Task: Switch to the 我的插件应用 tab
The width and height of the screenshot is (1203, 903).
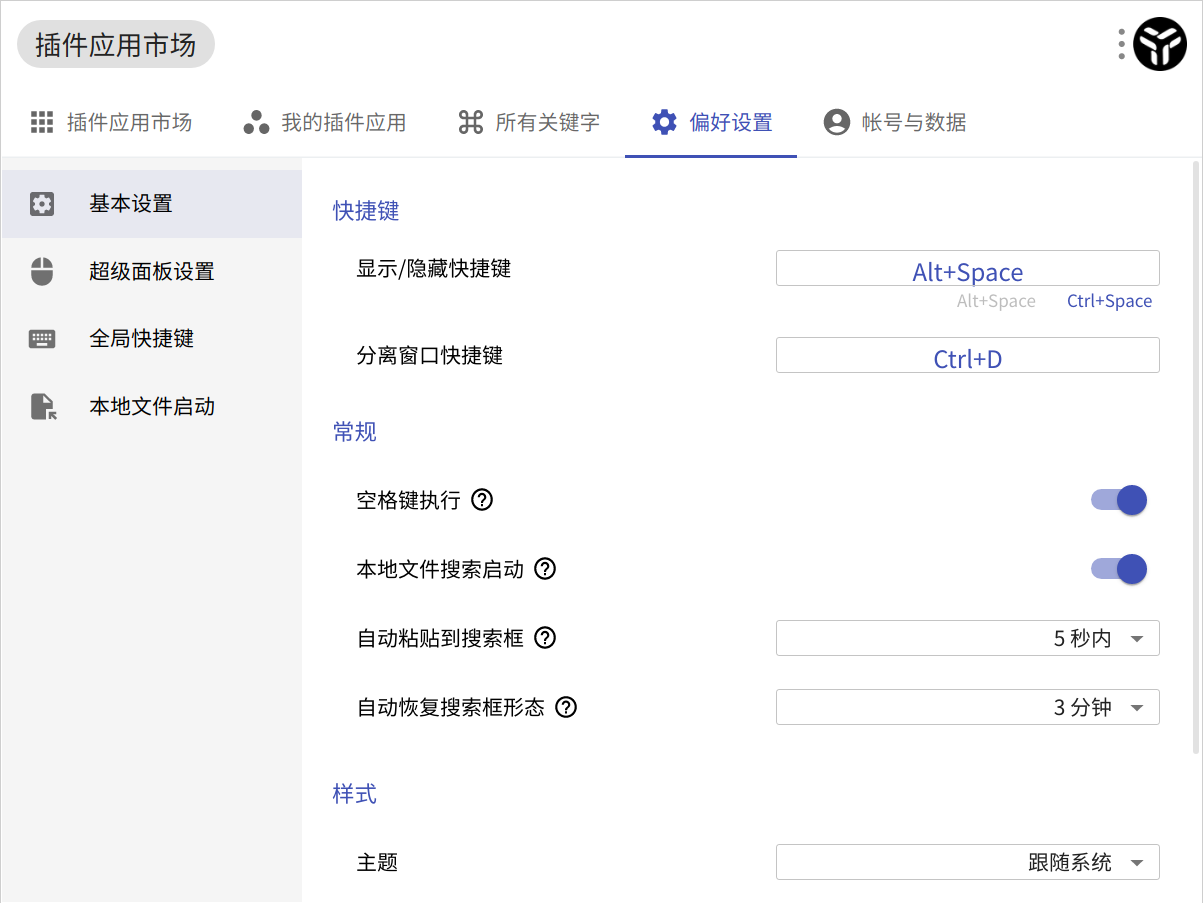Action: (325, 123)
